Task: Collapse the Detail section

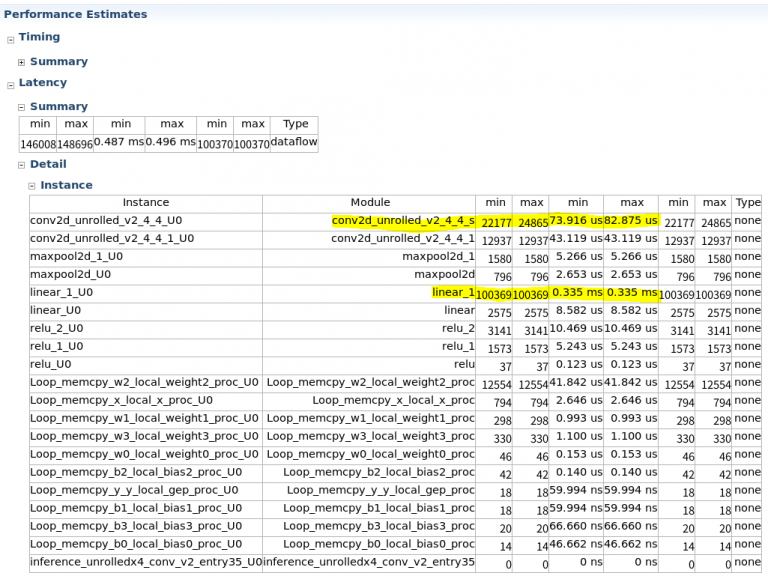Action: point(21,166)
